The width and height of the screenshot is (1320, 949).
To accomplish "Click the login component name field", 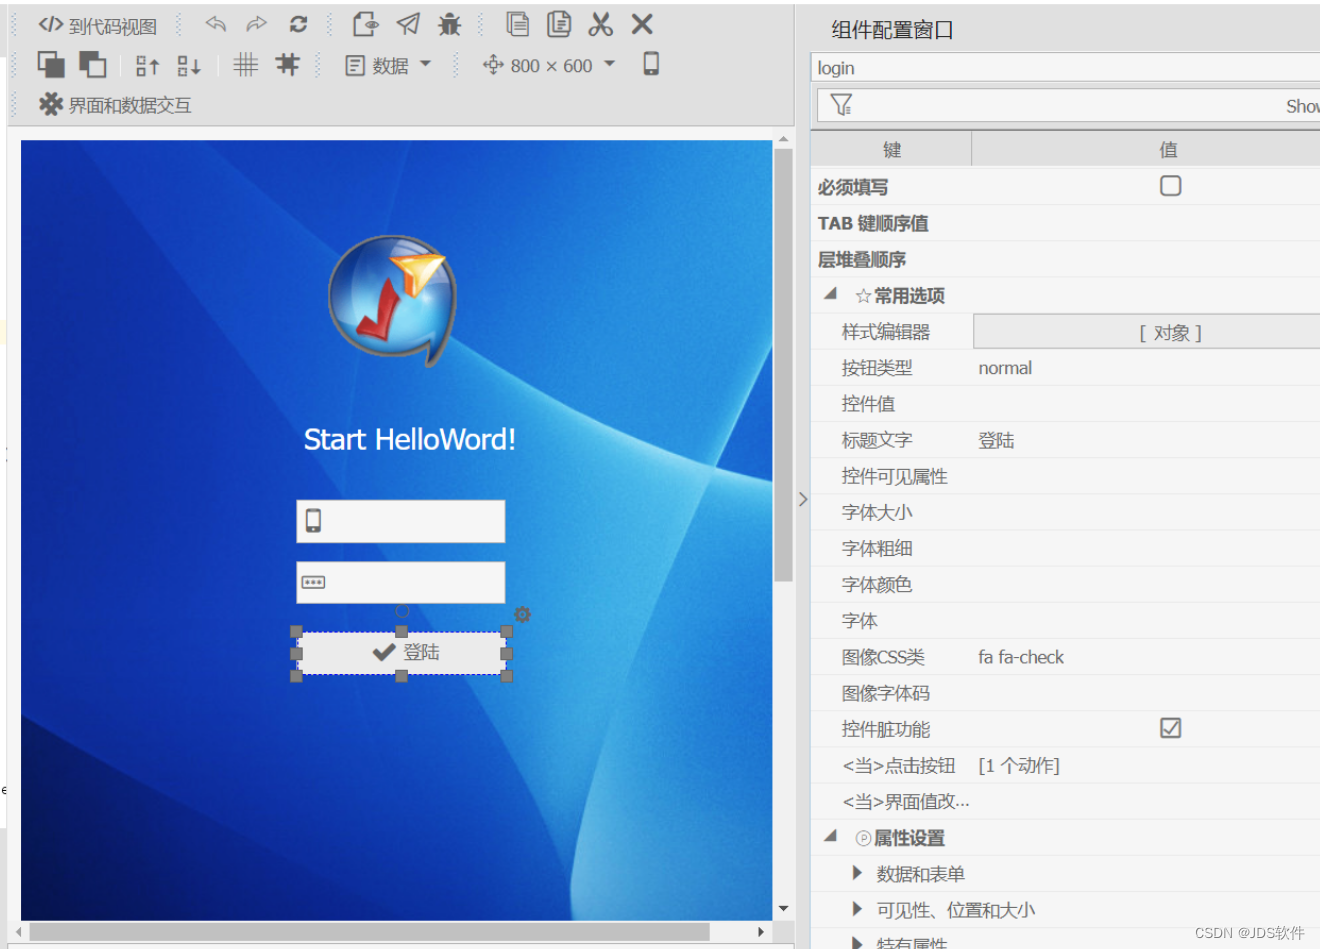I will point(1065,68).
